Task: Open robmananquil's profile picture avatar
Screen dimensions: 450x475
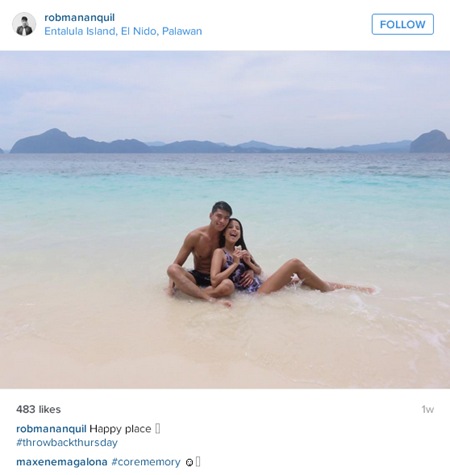Action: (24, 24)
